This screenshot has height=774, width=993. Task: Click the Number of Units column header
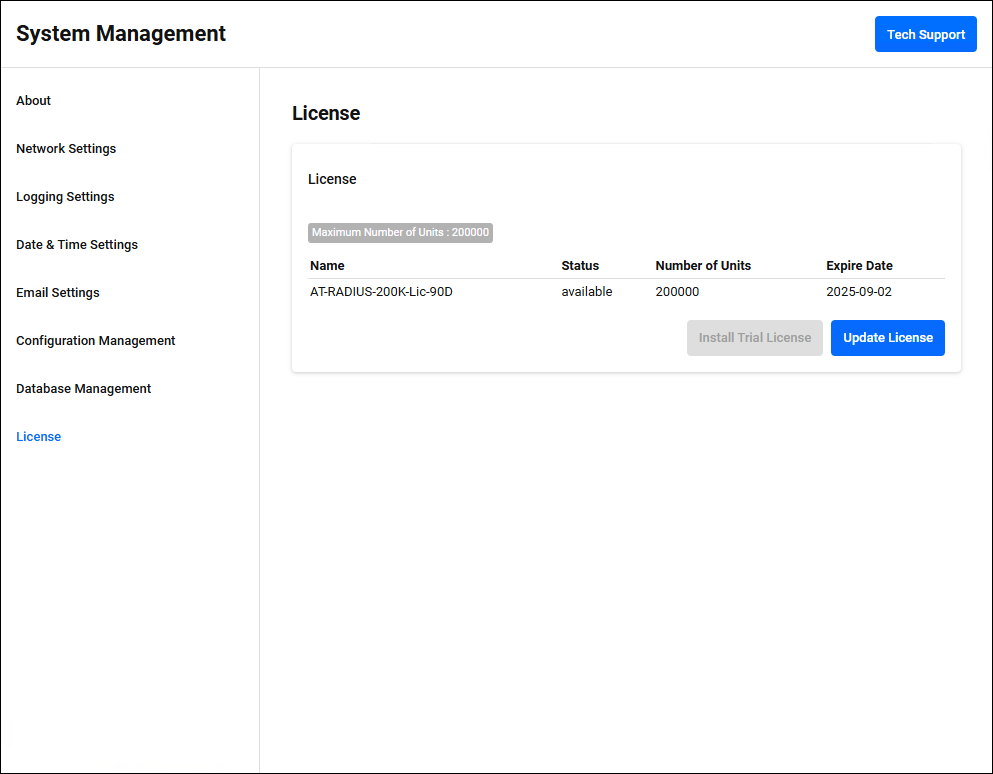click(x=703, y=266)
